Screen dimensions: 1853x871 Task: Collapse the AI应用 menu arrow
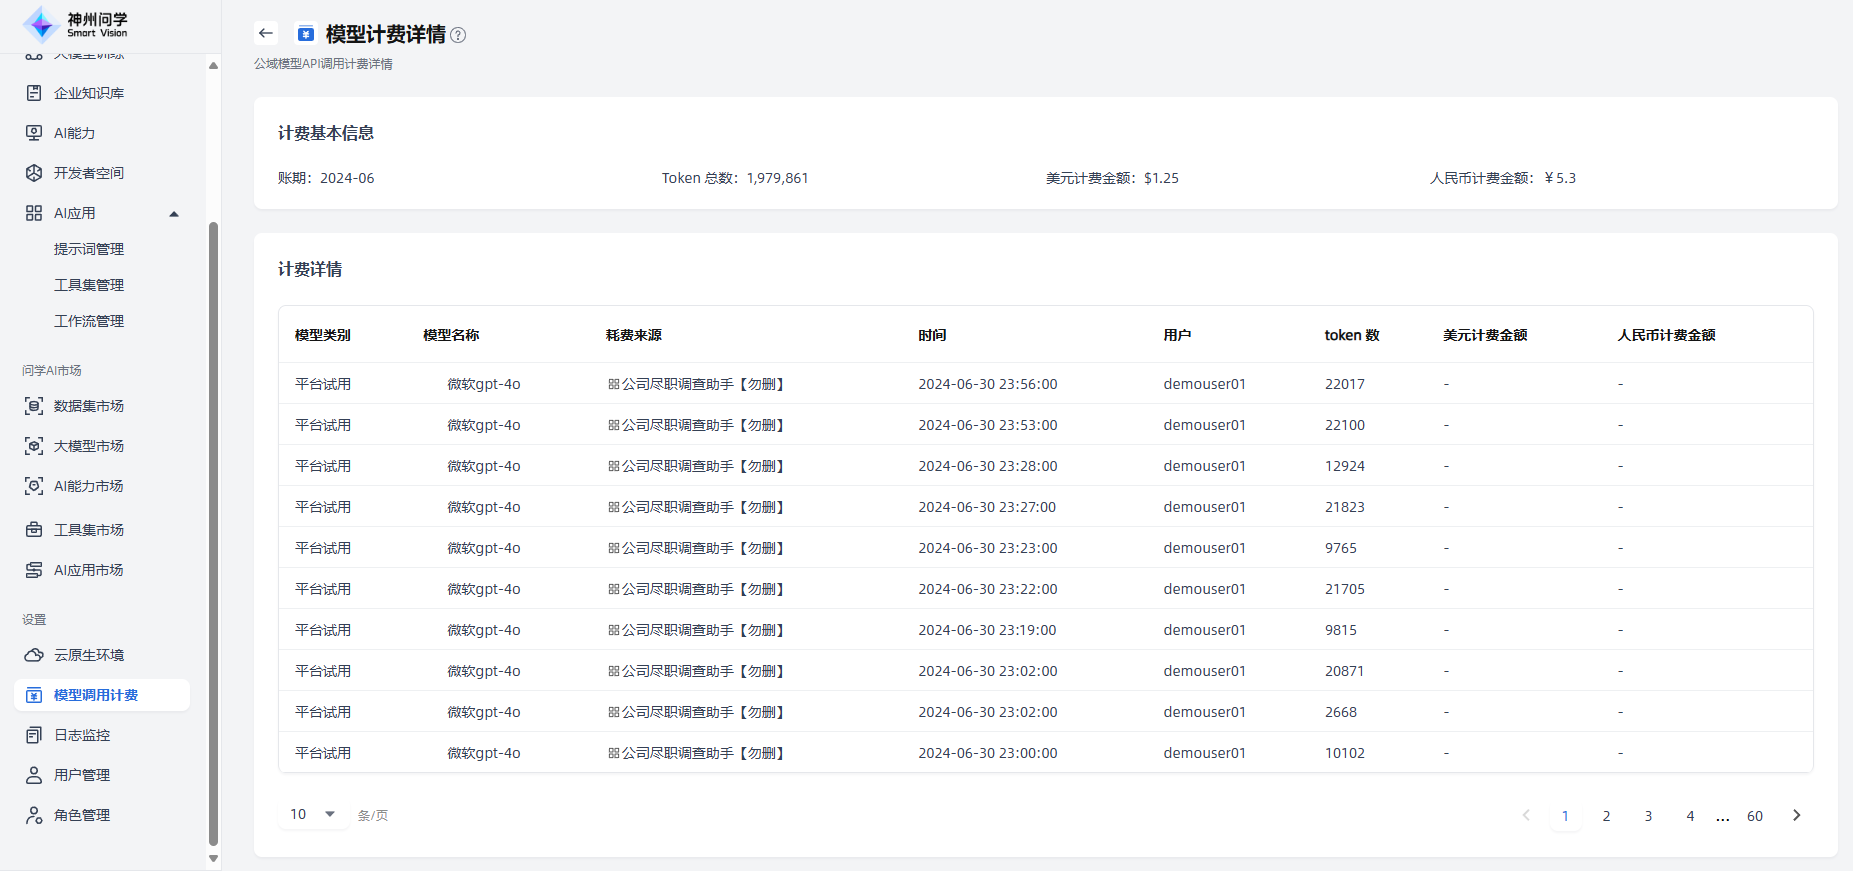(174, 214)
